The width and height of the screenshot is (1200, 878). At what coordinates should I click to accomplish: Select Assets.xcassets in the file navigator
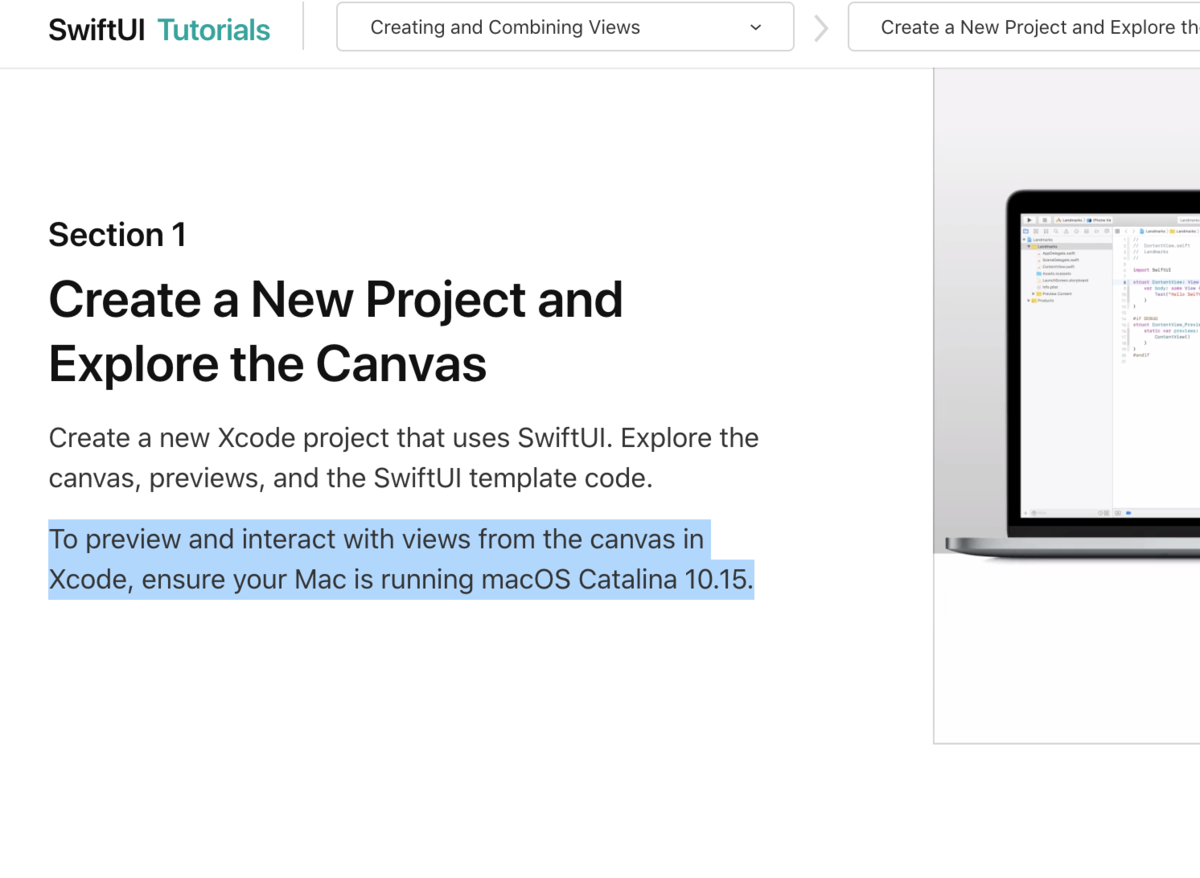click(1056, 273)
